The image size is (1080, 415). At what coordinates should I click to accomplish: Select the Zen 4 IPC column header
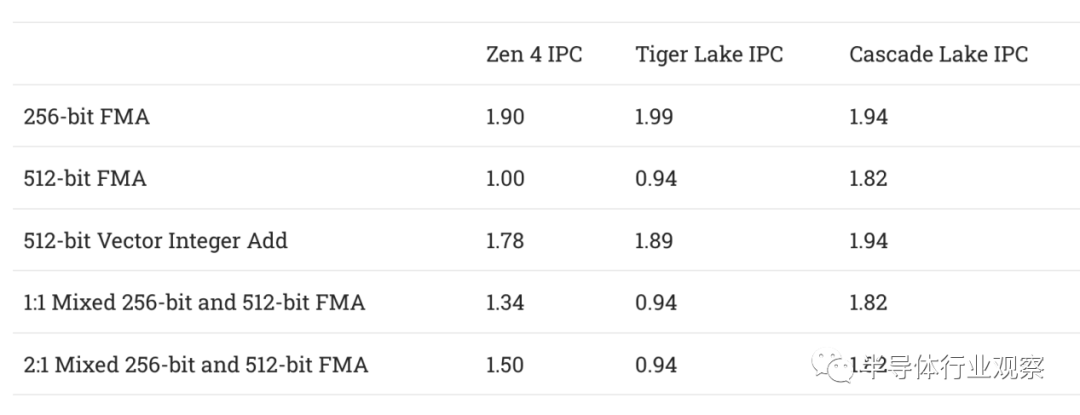(x=533, y=54)
